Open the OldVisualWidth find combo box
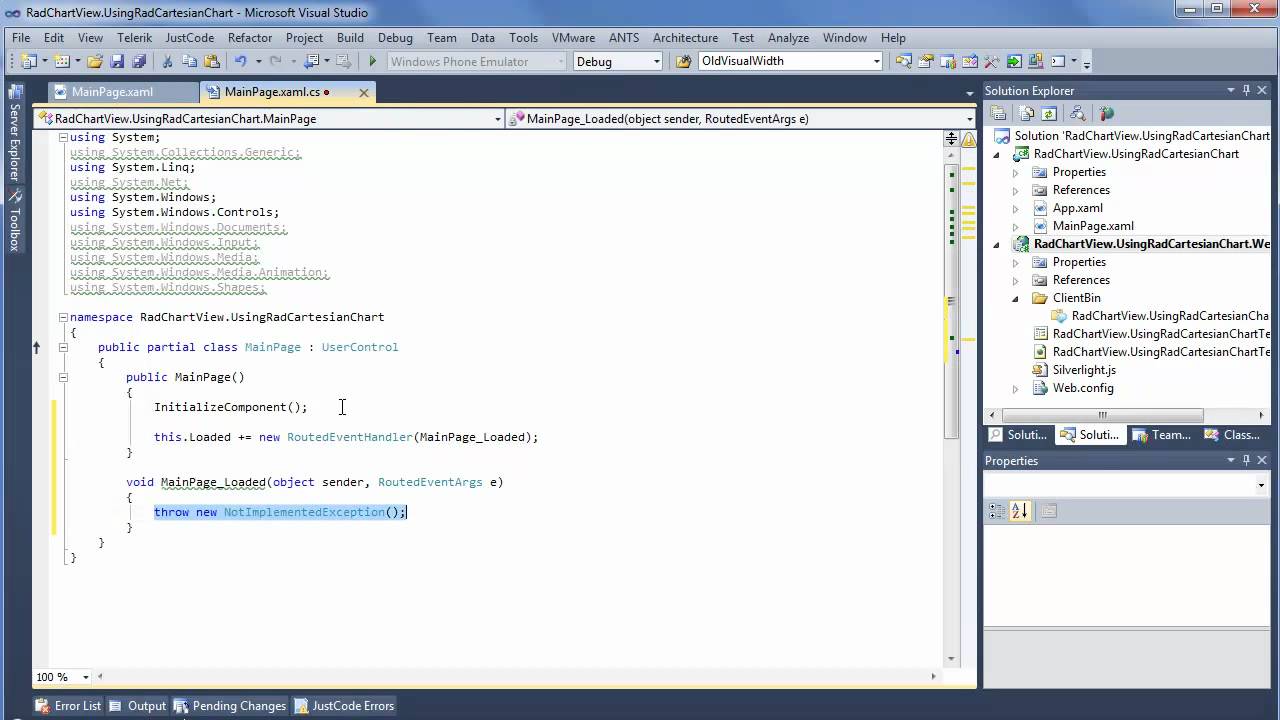 click(x=790, y=61)
